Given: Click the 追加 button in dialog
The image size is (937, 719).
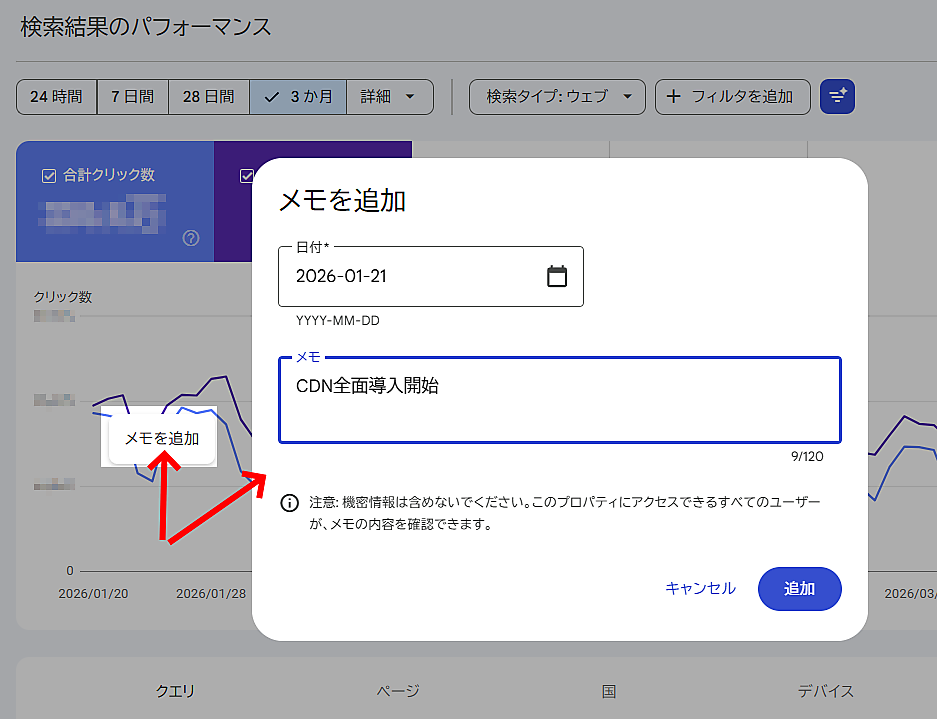Looking at the screenshot, I should point(799,589).
